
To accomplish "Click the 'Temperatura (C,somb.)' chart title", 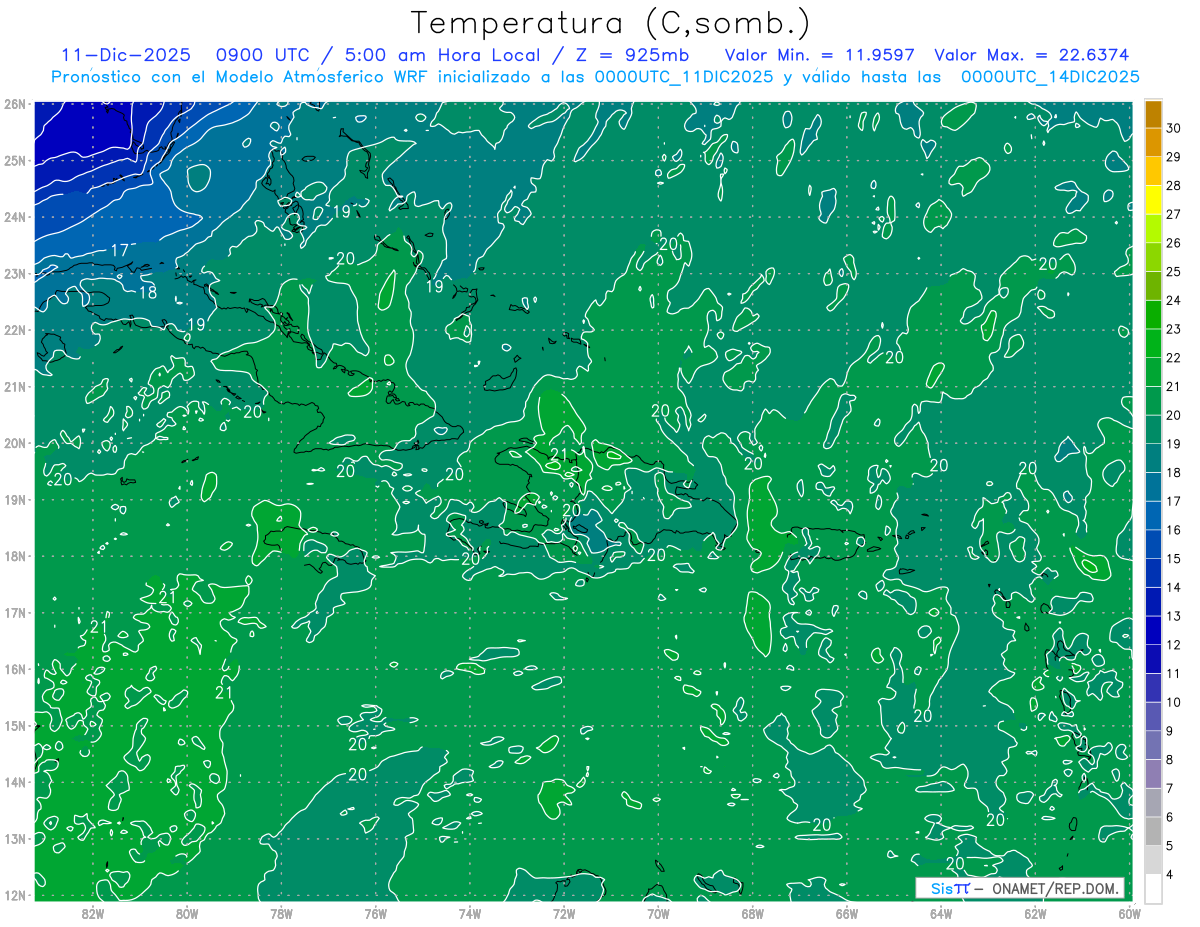I will [x=611, y=23].
